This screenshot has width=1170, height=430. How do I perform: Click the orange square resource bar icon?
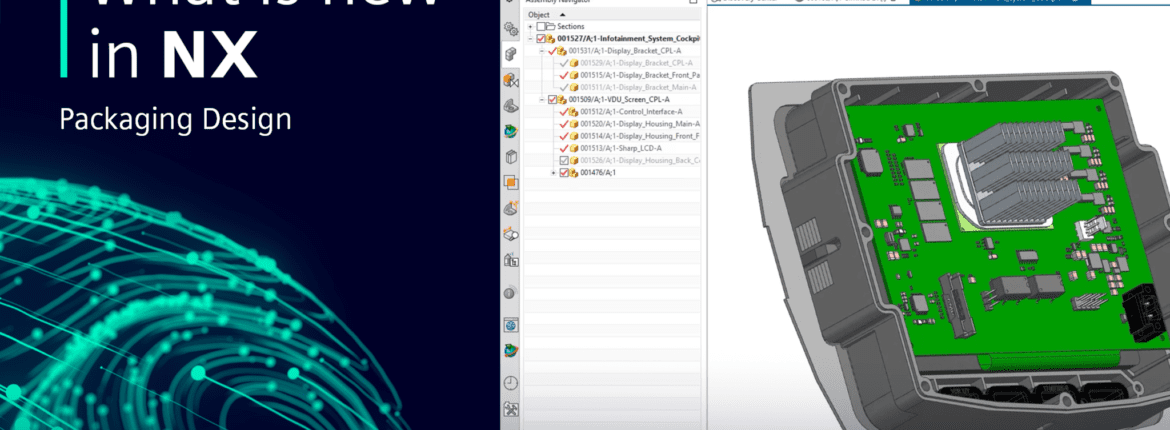pyautogui.click(x=510, y=182)
